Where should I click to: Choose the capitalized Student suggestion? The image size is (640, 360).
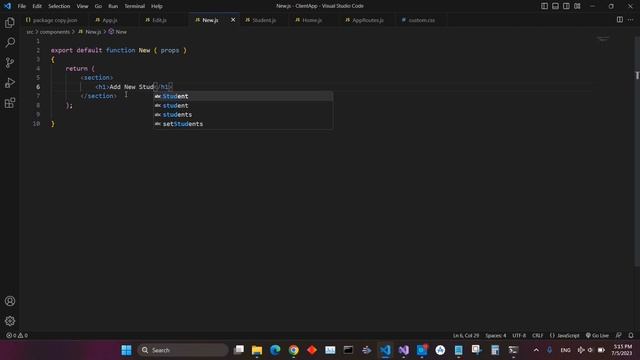[x=243, y=96]
